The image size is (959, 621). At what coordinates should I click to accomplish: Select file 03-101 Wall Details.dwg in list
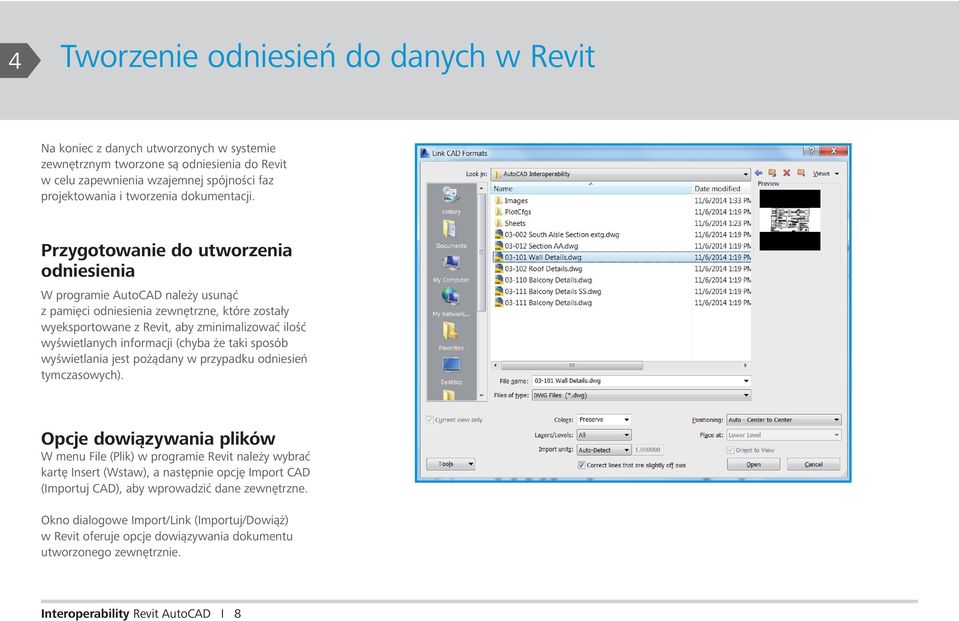(x=622, y=258)
